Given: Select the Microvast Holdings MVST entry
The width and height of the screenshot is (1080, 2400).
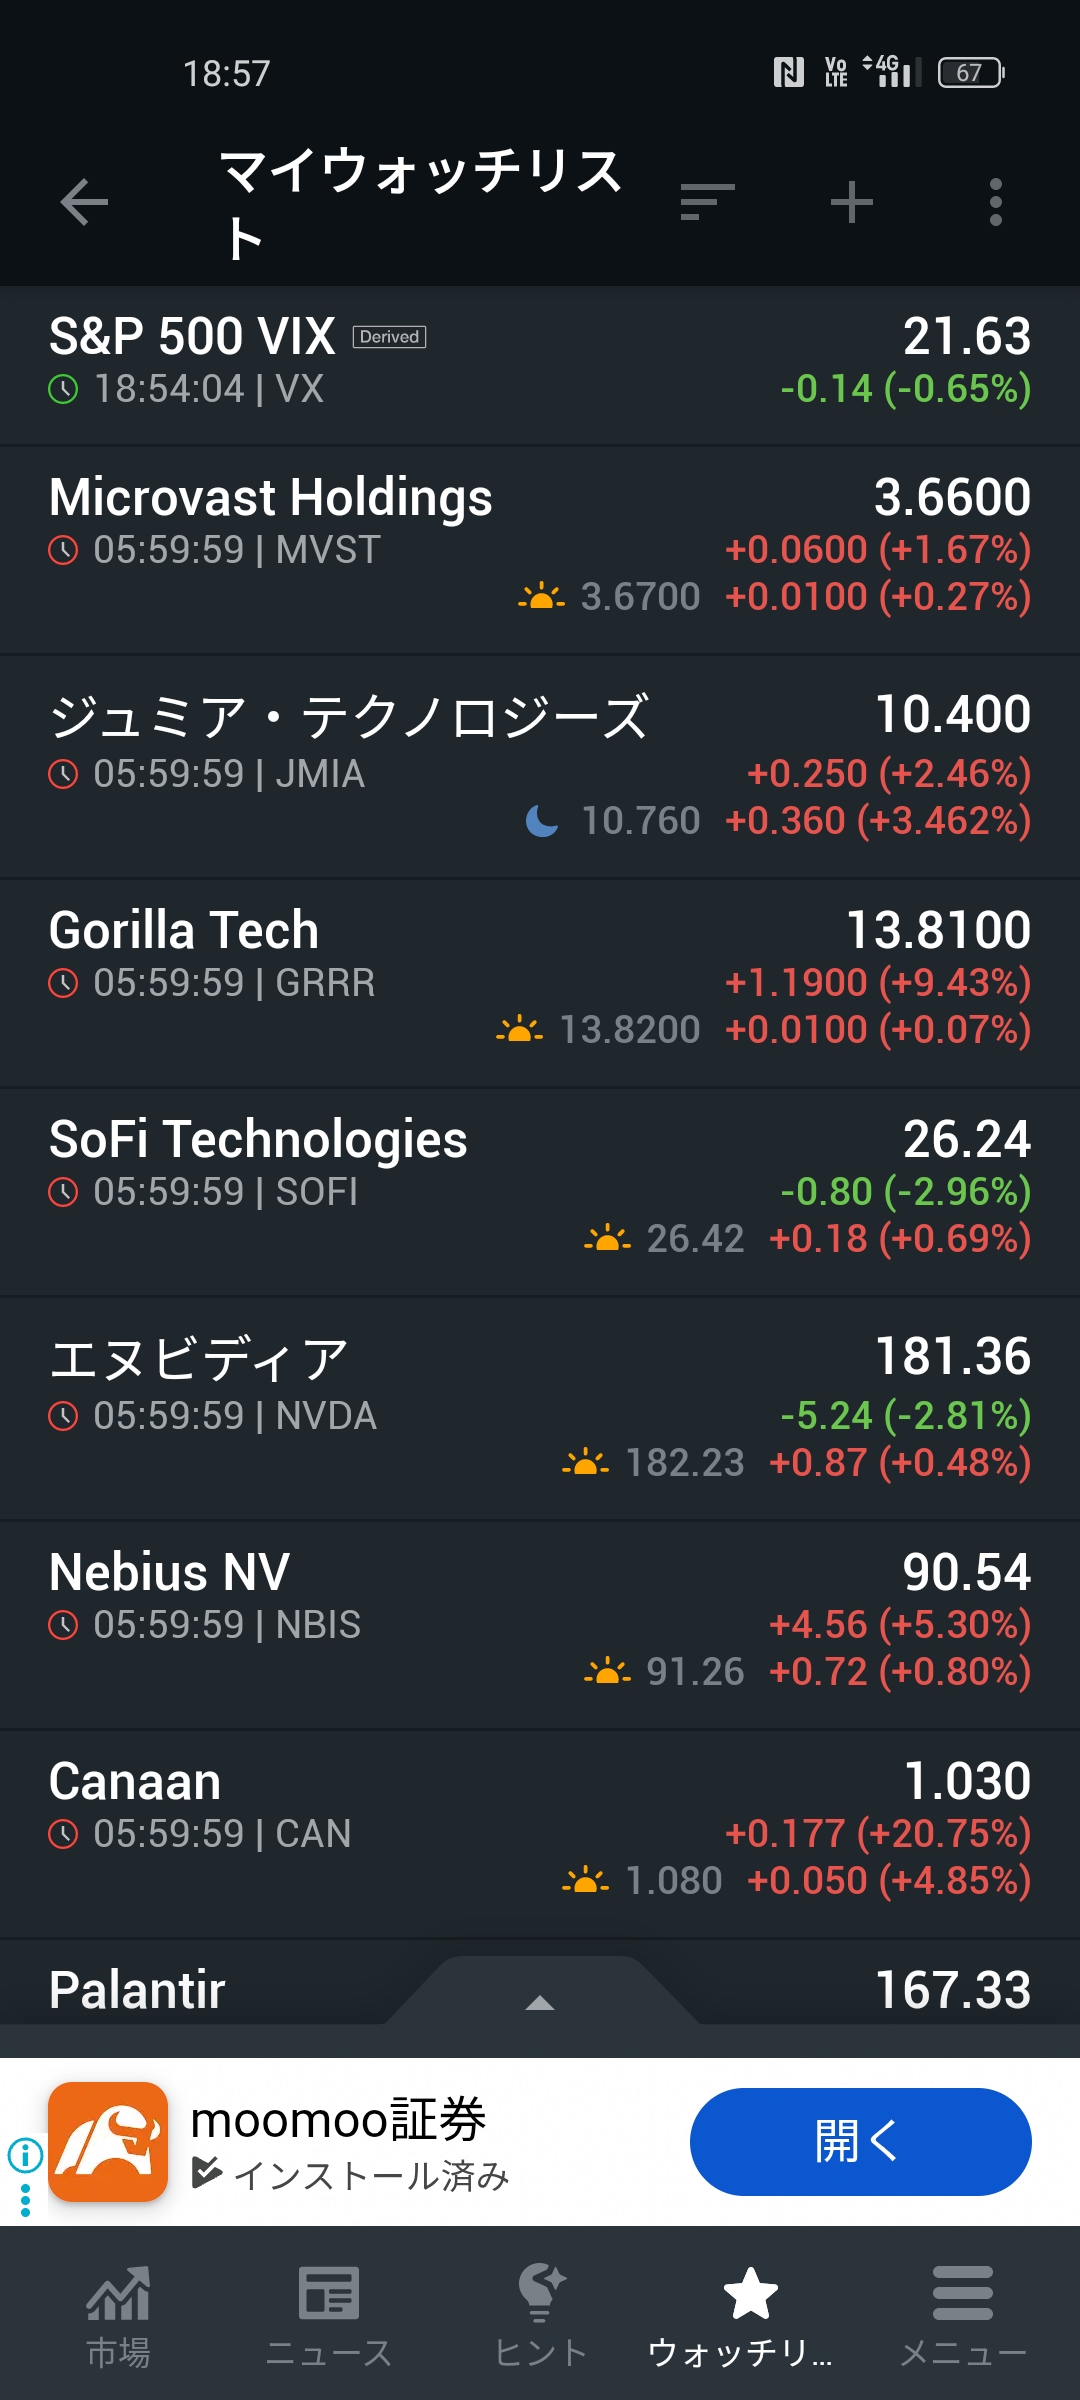Looking at the screenshot, I should [x=540, y=548].
